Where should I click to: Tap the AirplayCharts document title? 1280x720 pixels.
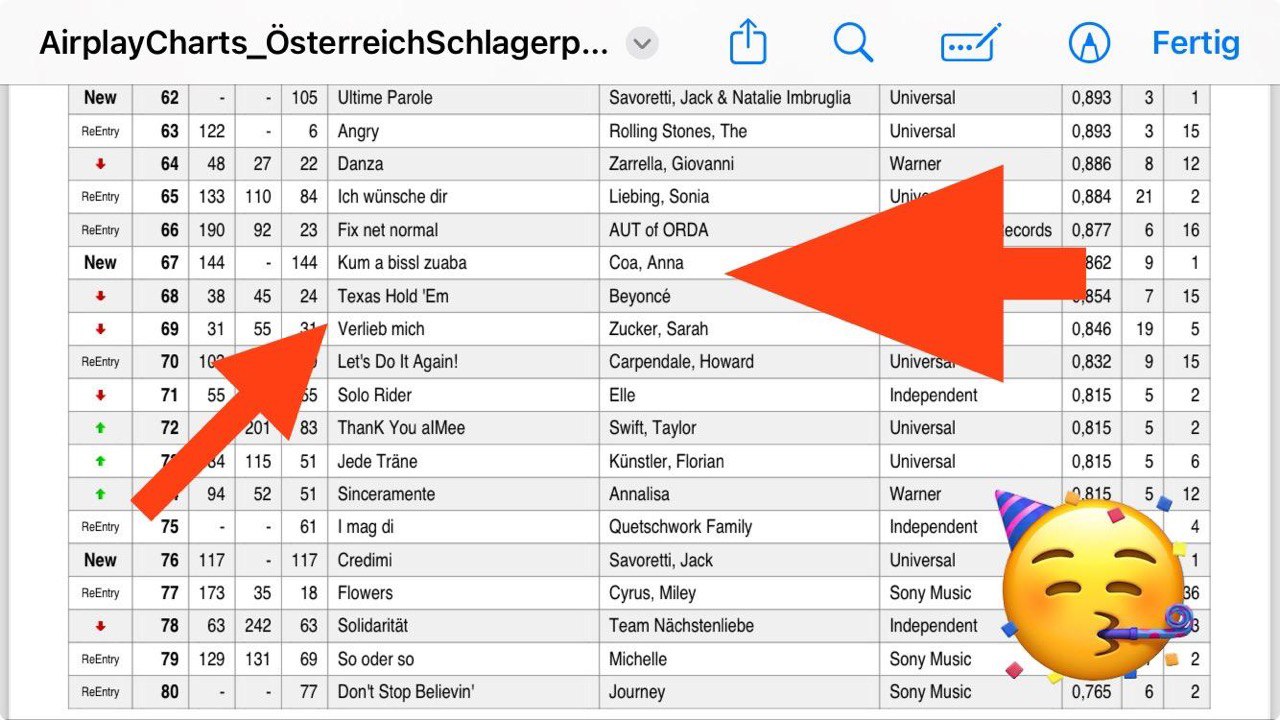click(323, 44)
